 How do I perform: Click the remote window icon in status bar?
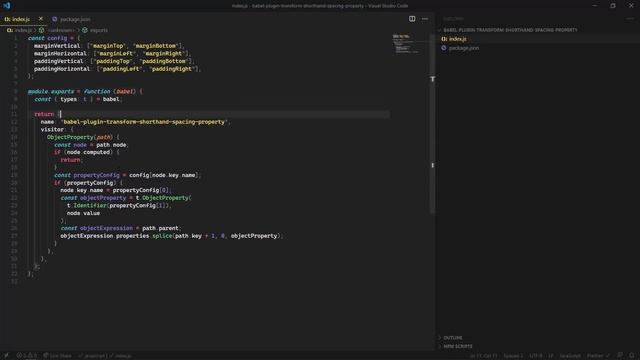6,356
